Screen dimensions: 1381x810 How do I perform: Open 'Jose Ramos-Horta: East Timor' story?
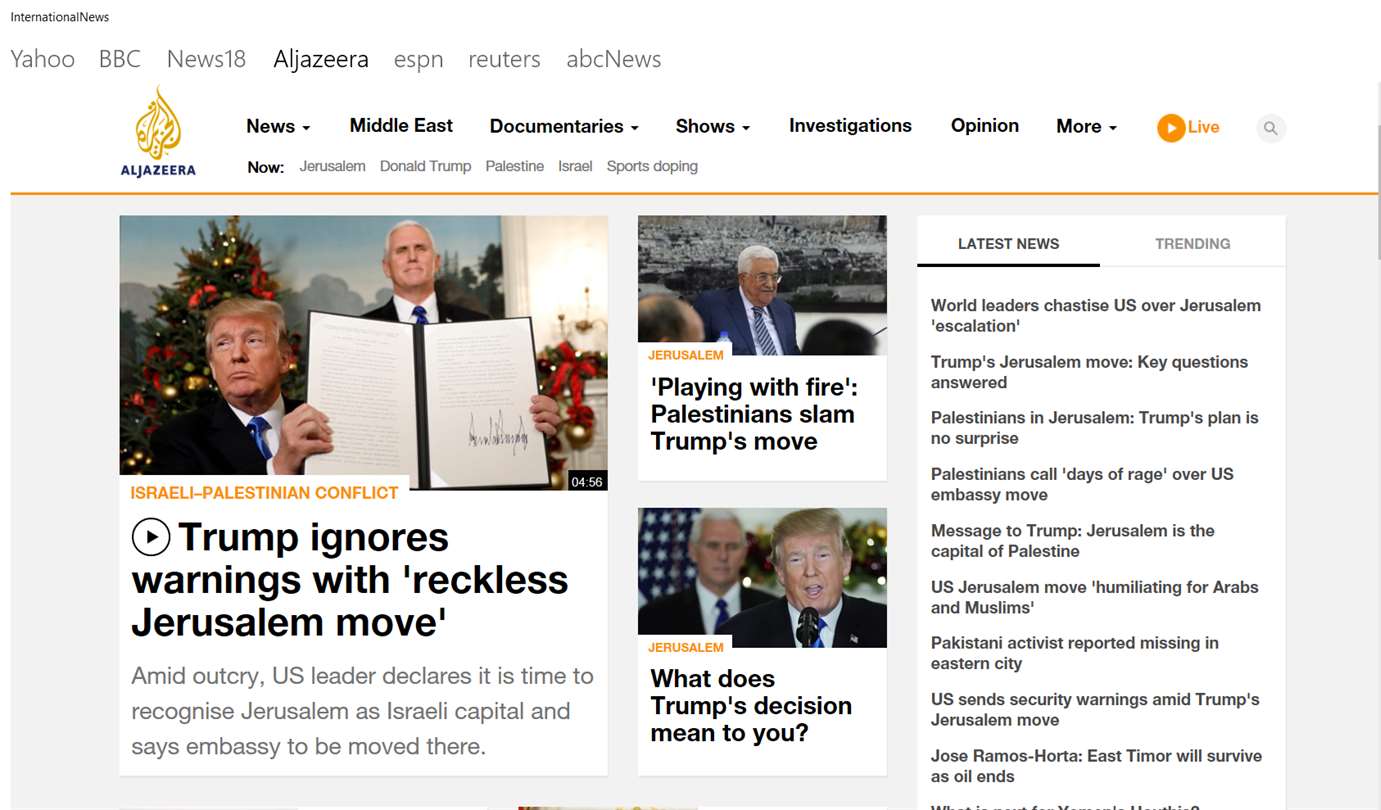[1096, 766]
